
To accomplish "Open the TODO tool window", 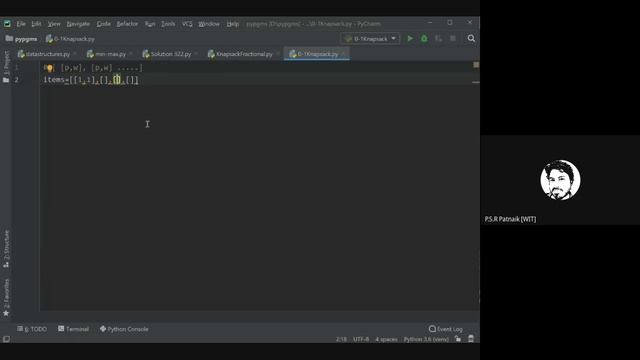I will click(x=32, y=329).
